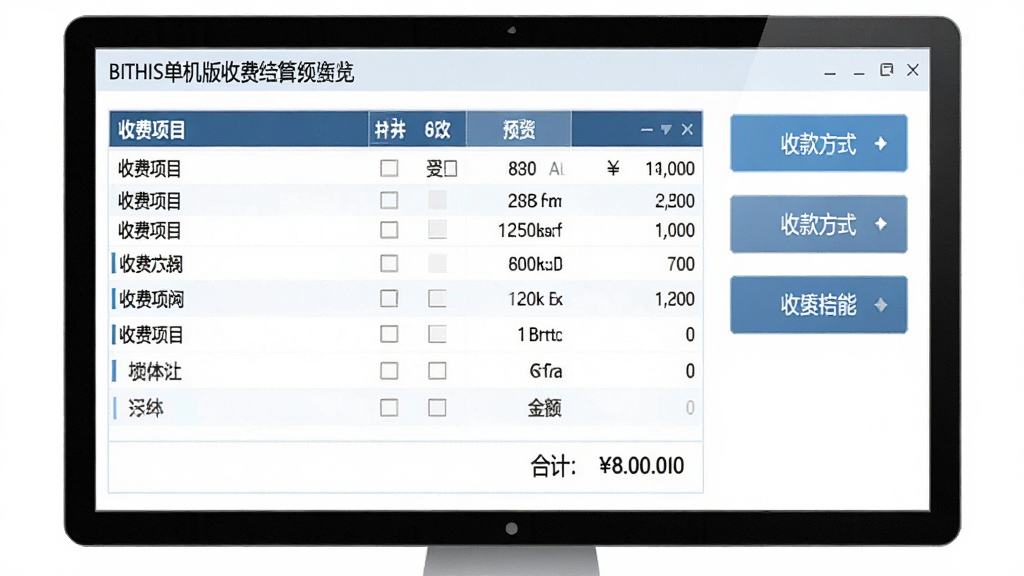Click the total "¥8.00.010" next to 合计

[642, 466]
